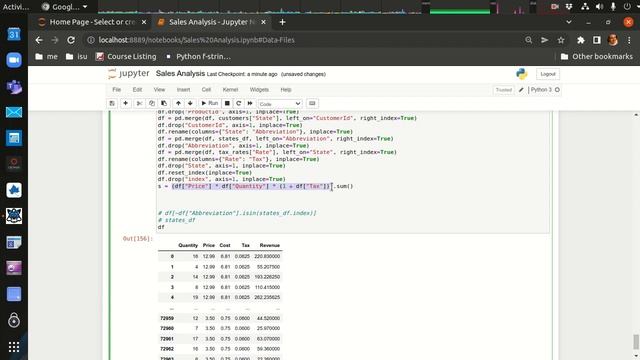
Task: Save notebook with the floppy disk icon
Action: click(x=112, y=103)
